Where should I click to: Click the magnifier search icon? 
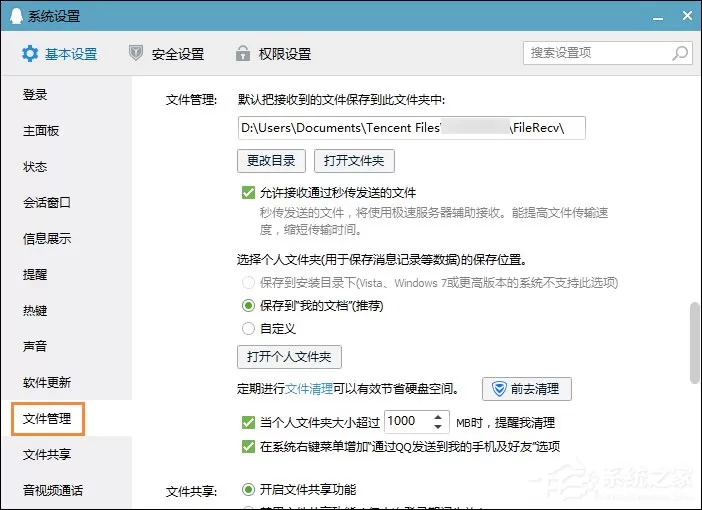680,53
